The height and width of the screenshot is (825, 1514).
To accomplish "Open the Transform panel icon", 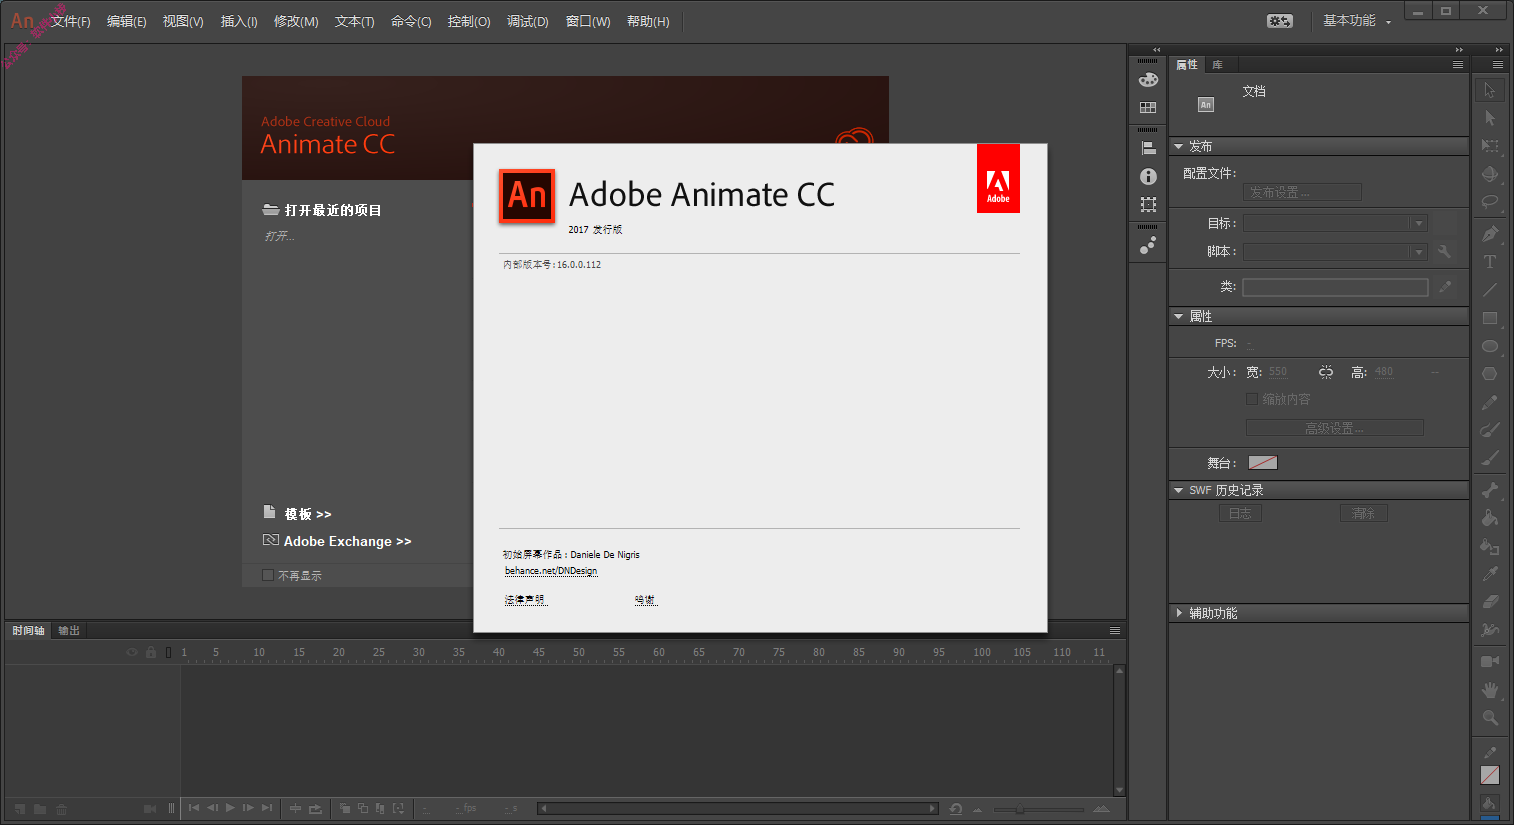I will click(x=1148, y=205).
